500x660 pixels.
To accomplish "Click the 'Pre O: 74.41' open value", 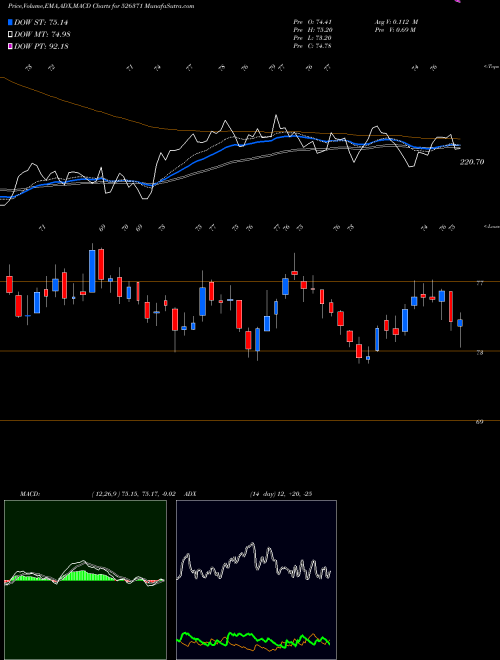I will [x=312, y=22].
